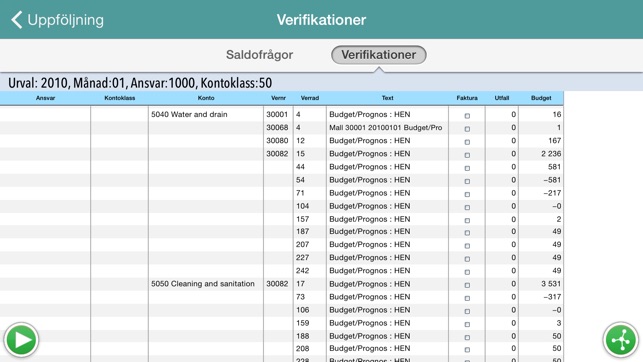Click voucher number 30080

pyautogui.click(x=277, y=141)
